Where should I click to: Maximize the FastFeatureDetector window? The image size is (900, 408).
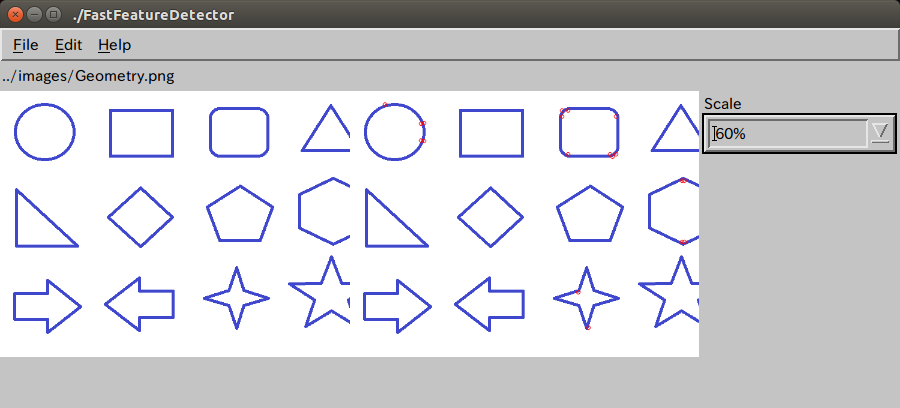pyautogui.click(x=53, y=15)
